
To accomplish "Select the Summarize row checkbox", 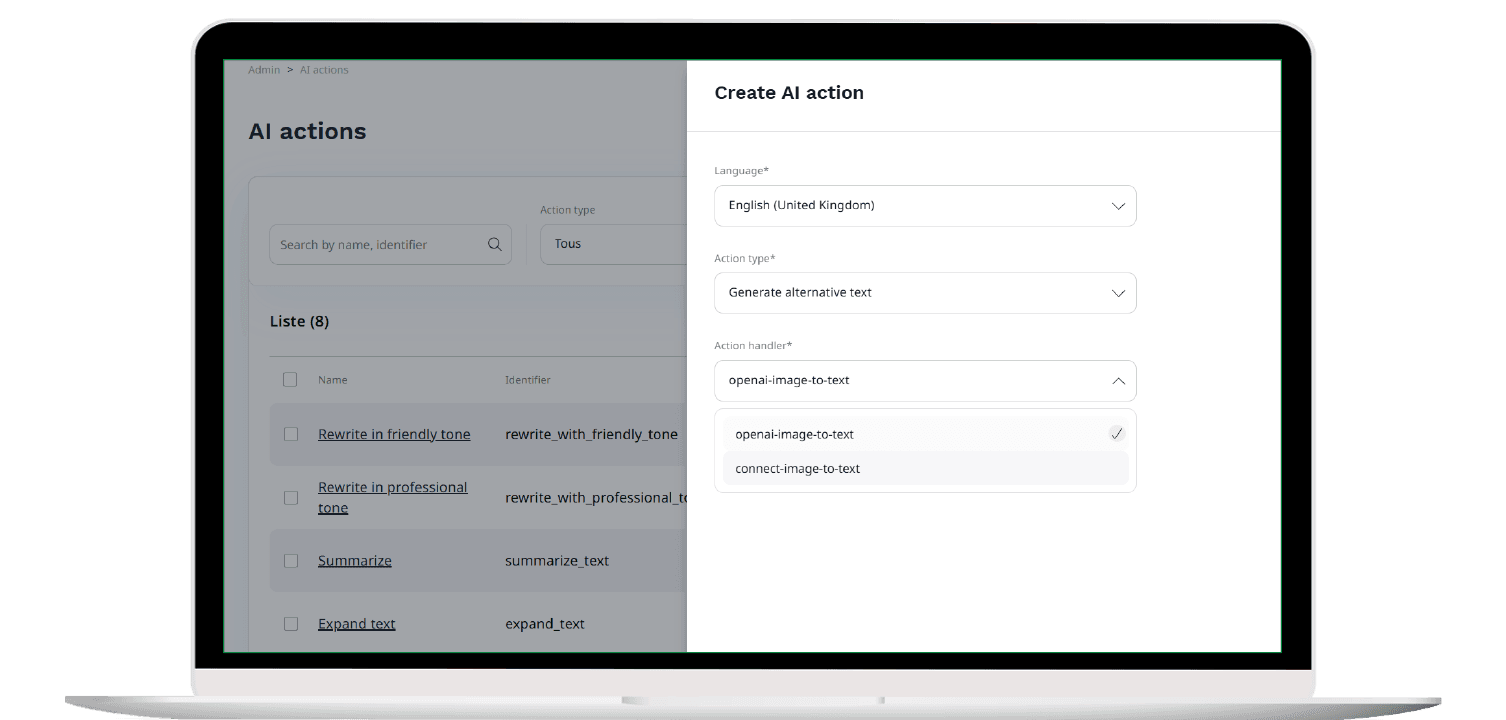I will click(x=291, y=561).
